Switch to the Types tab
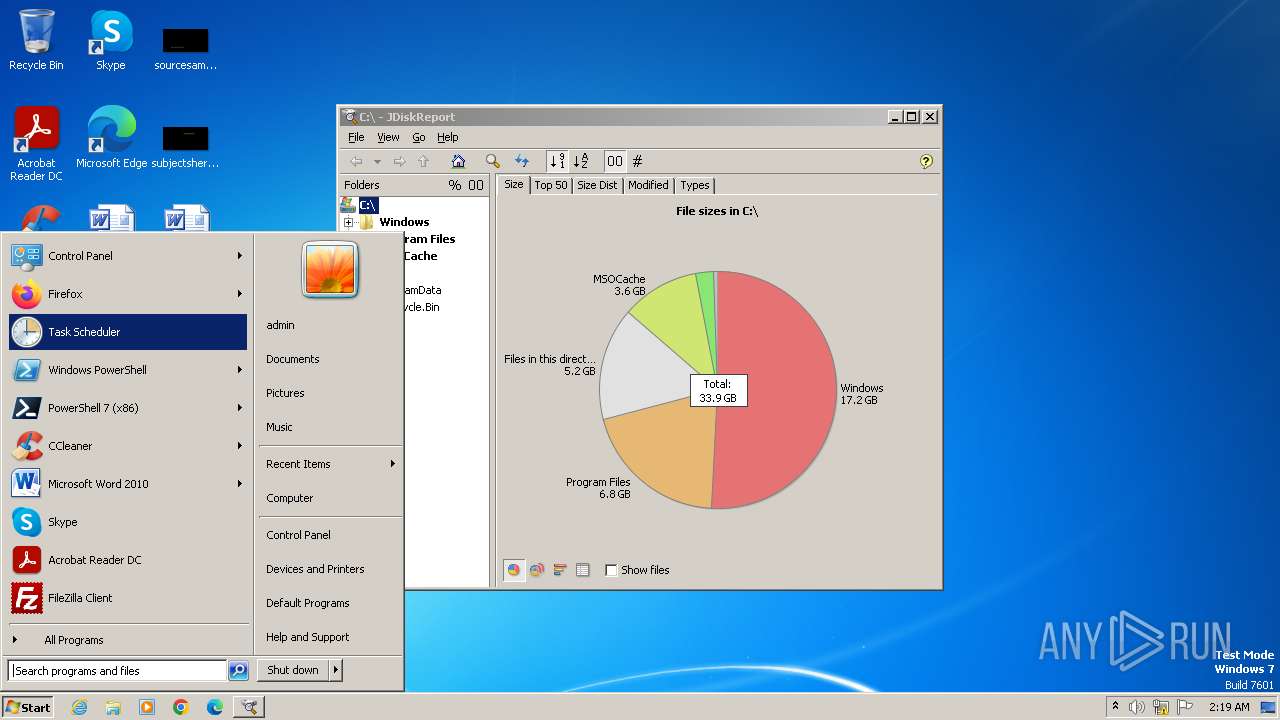This screenshot has height=720, width=1280. tap(694, 185)
